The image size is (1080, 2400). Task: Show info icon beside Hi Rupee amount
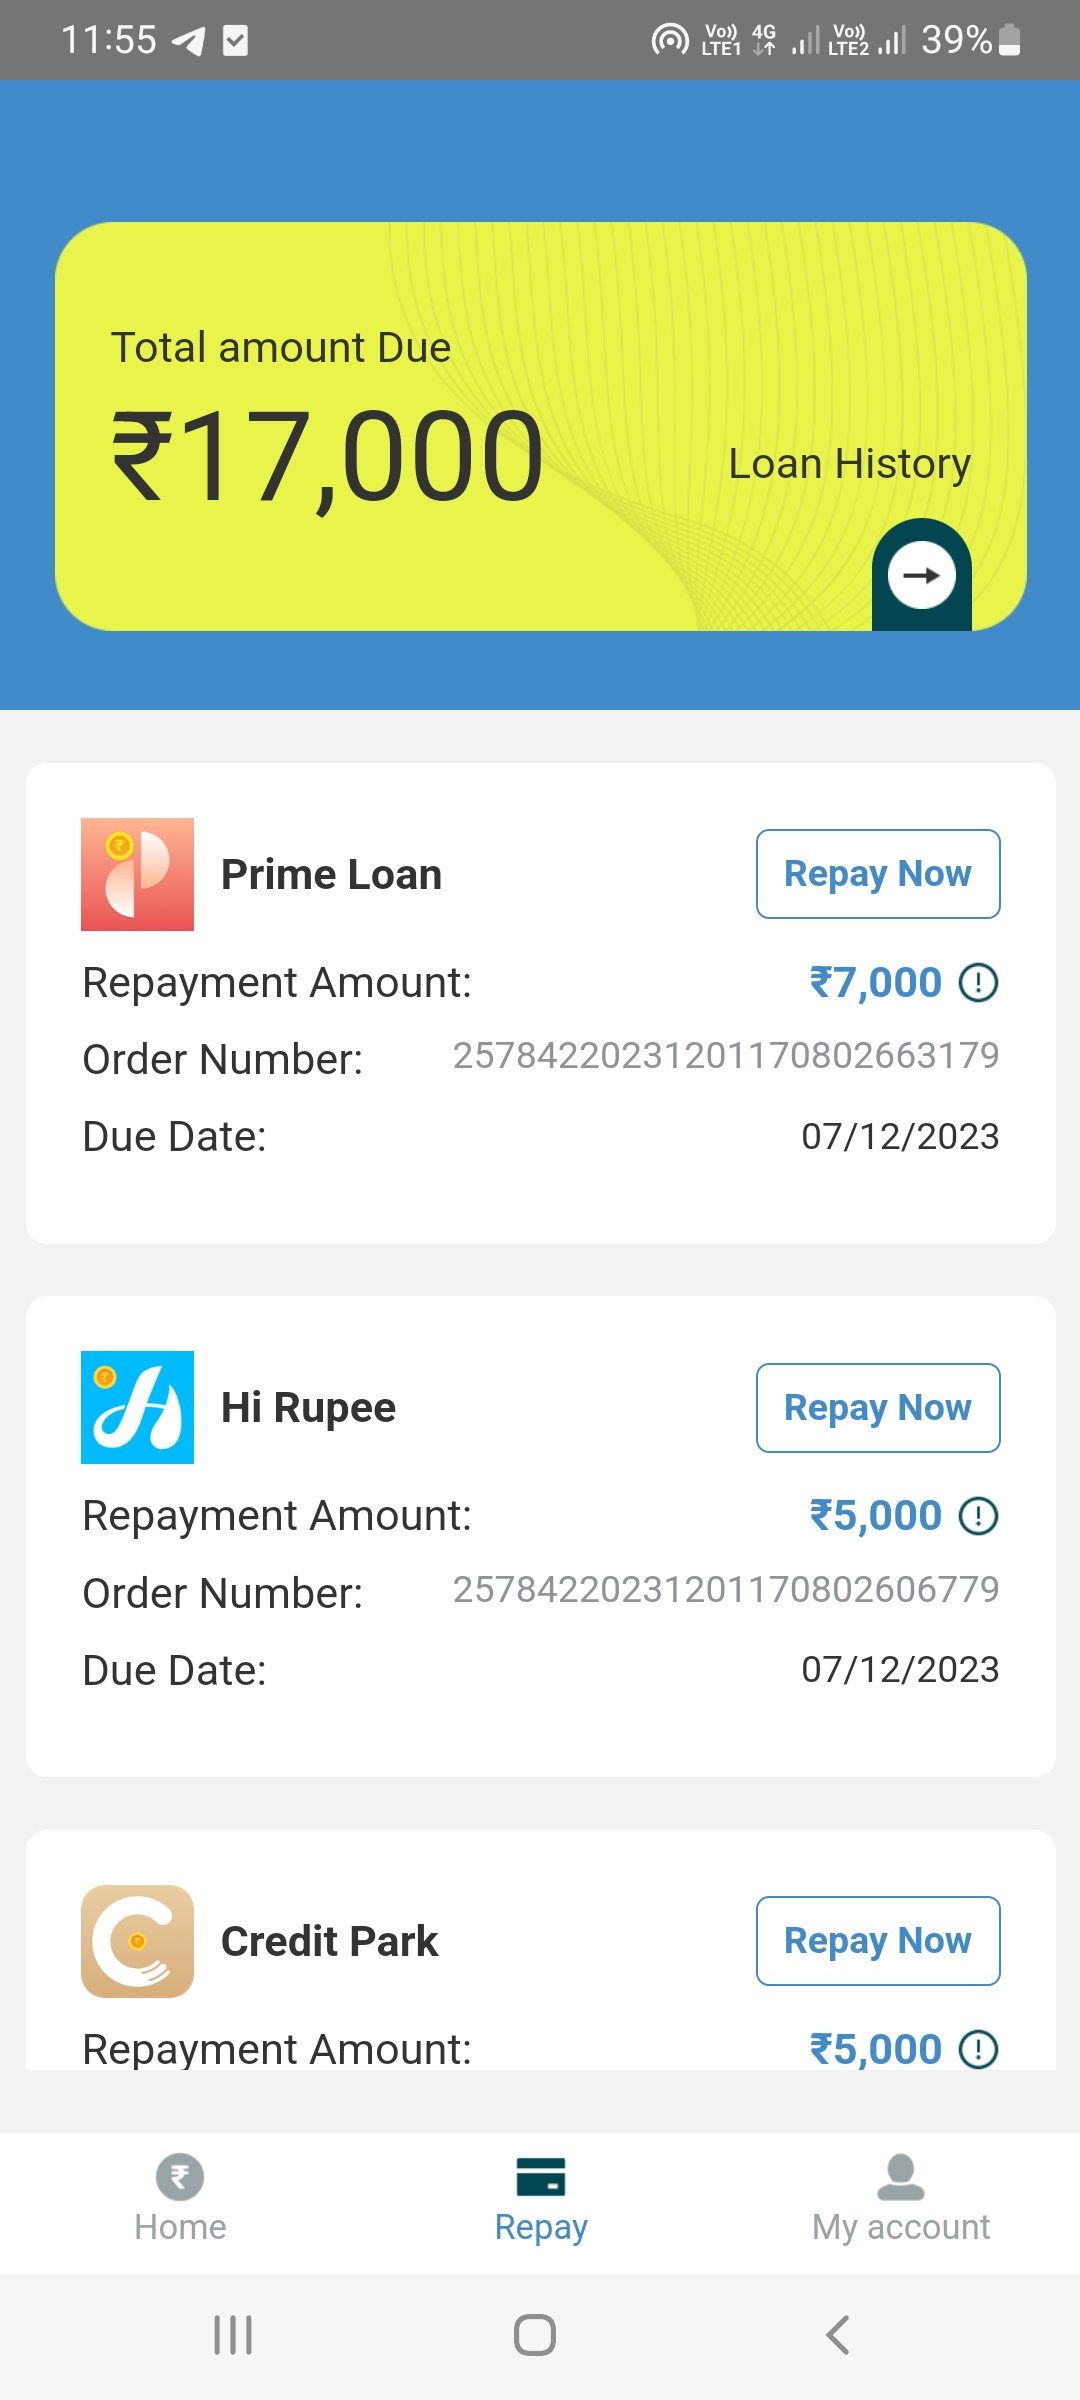978,1516
